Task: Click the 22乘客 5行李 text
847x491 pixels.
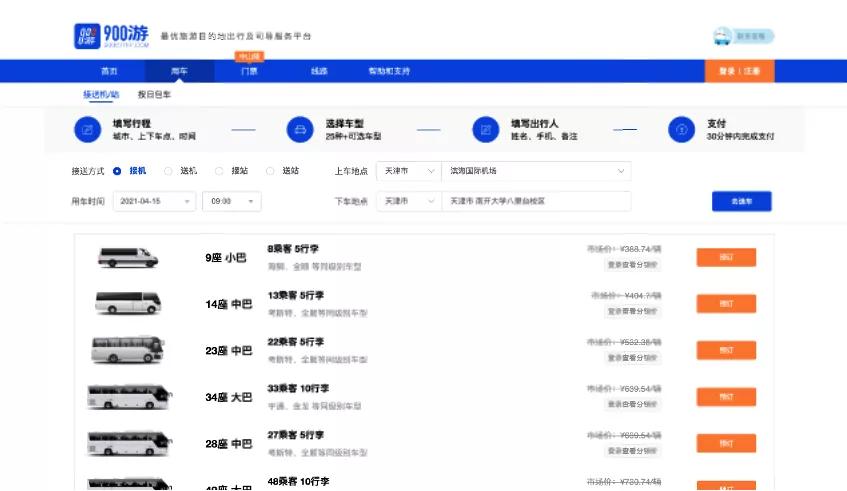Action: click(295, 342)
